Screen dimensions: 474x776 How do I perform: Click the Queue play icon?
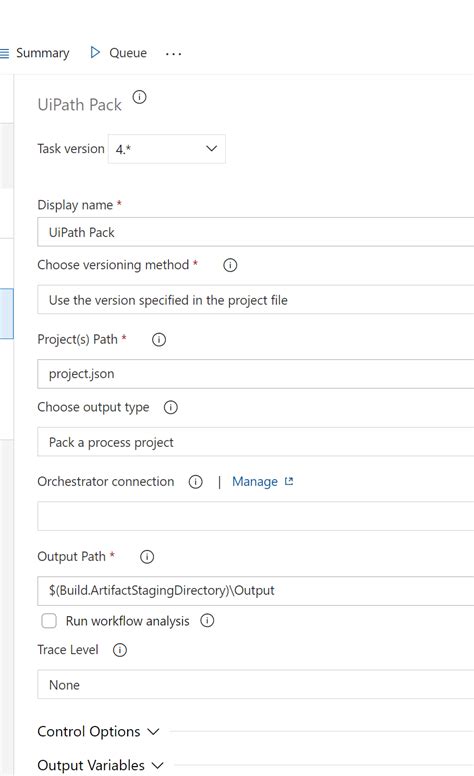point(95,52)
